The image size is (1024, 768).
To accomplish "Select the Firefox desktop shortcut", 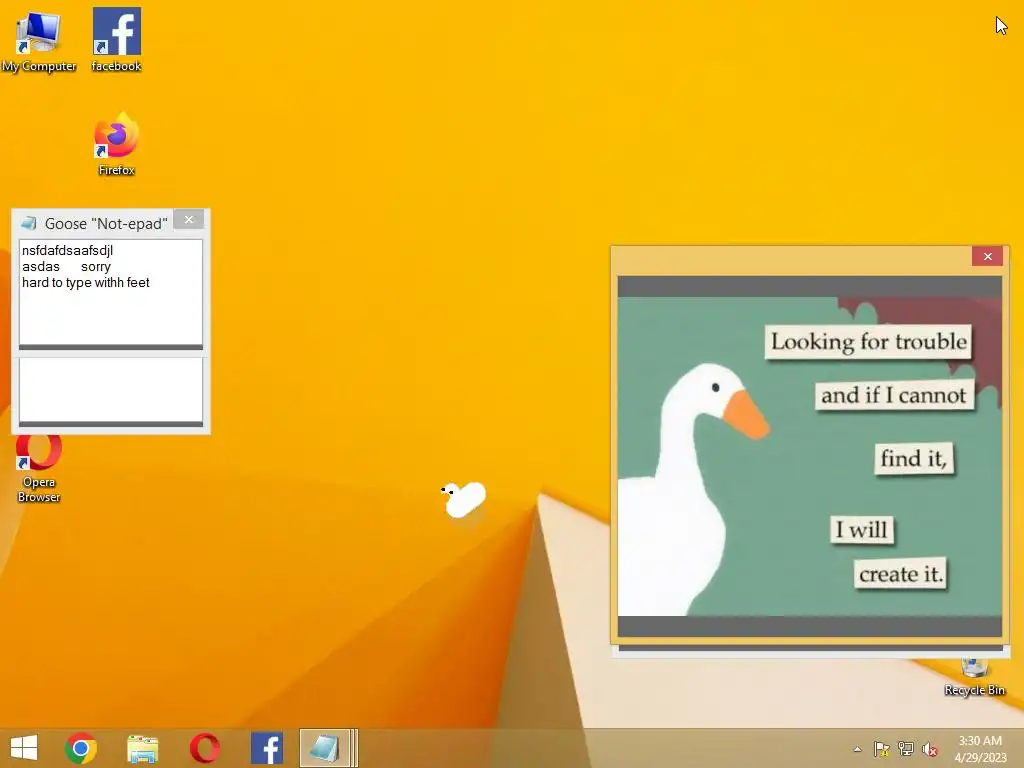I will pos(116,144).
